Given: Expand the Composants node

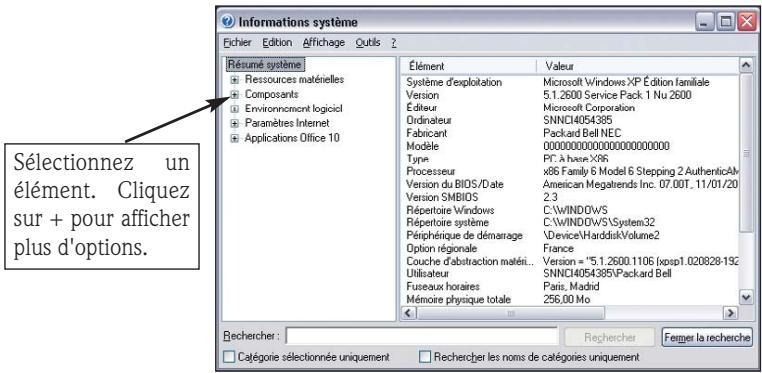Looking at the screenshot, I should click(235, 94).
